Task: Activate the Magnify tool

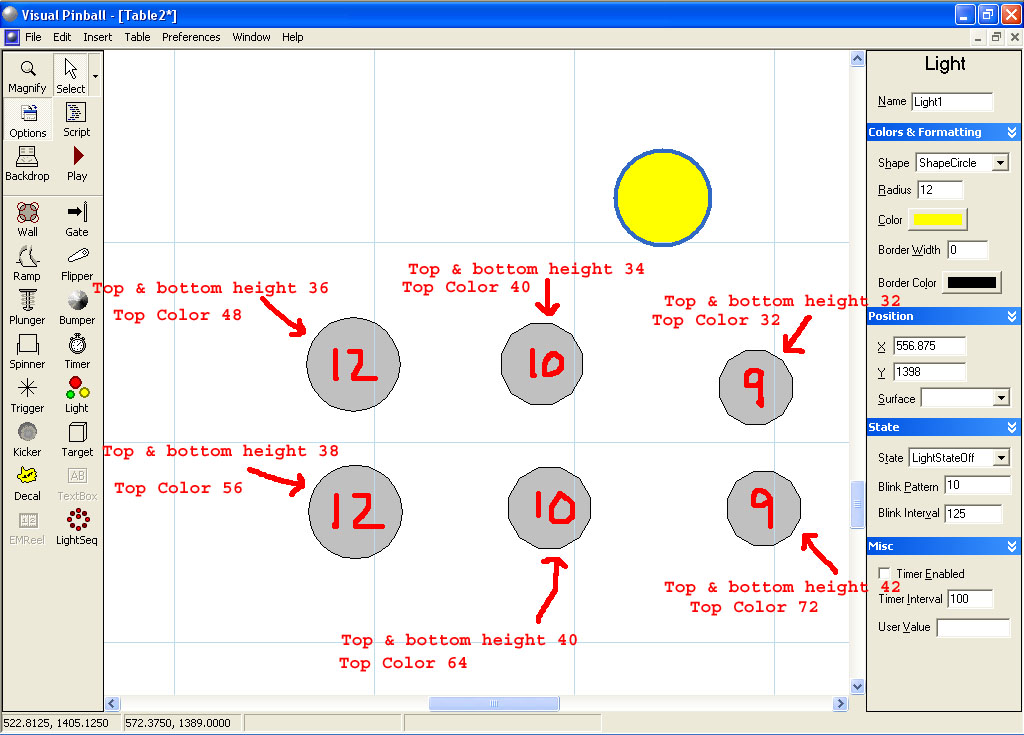Action: [28, 75]
